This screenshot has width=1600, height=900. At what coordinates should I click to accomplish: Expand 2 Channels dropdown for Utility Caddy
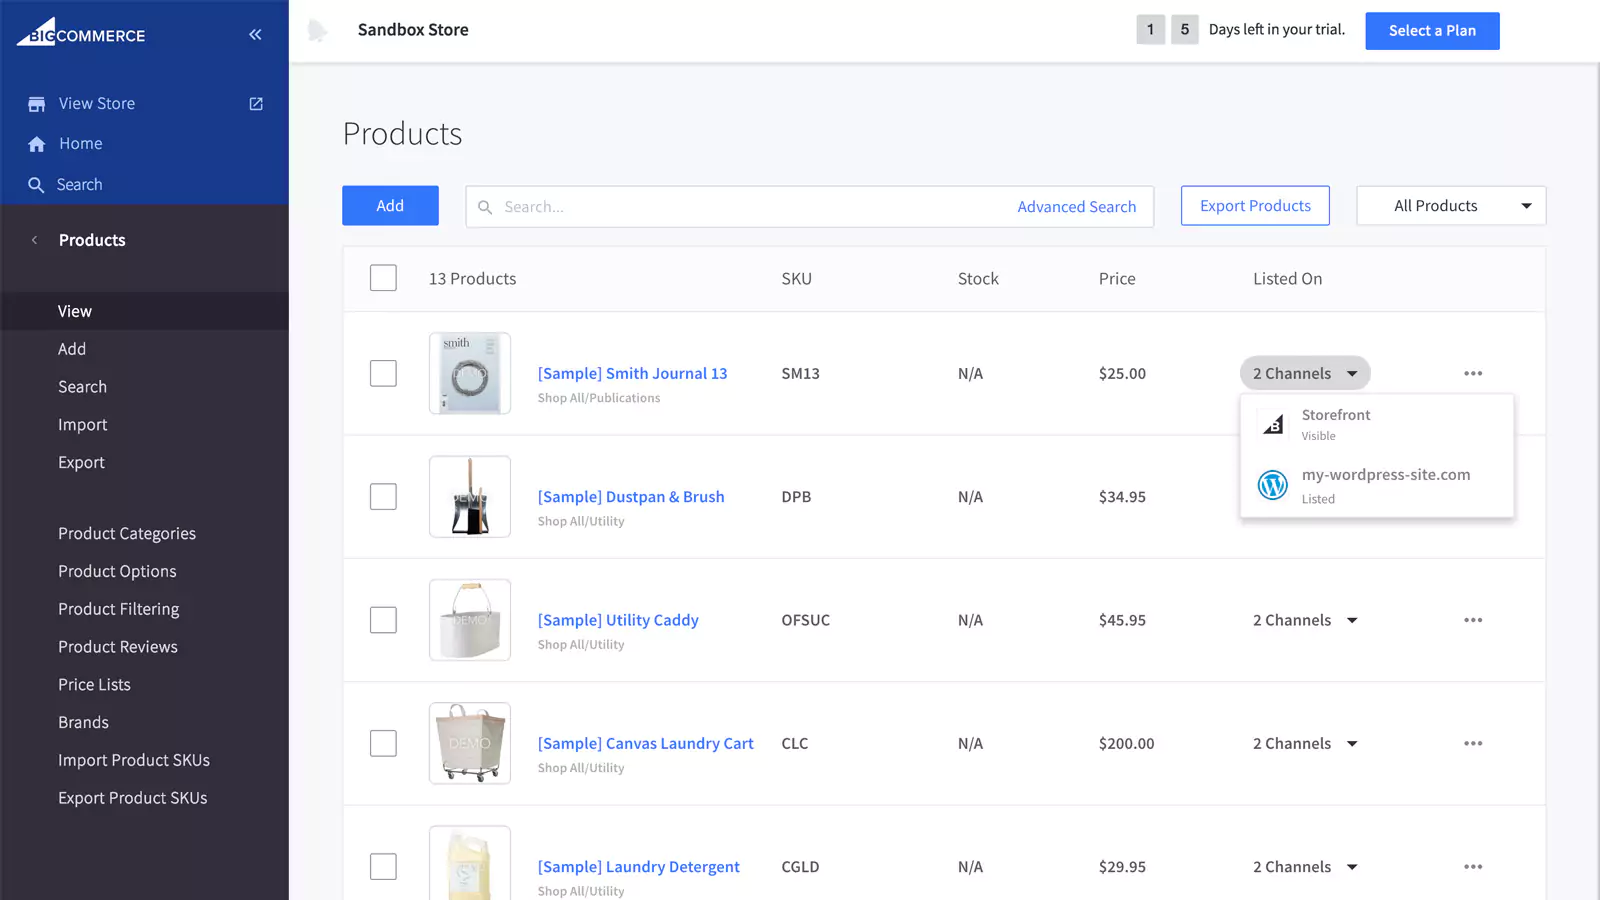point(1305,620)
